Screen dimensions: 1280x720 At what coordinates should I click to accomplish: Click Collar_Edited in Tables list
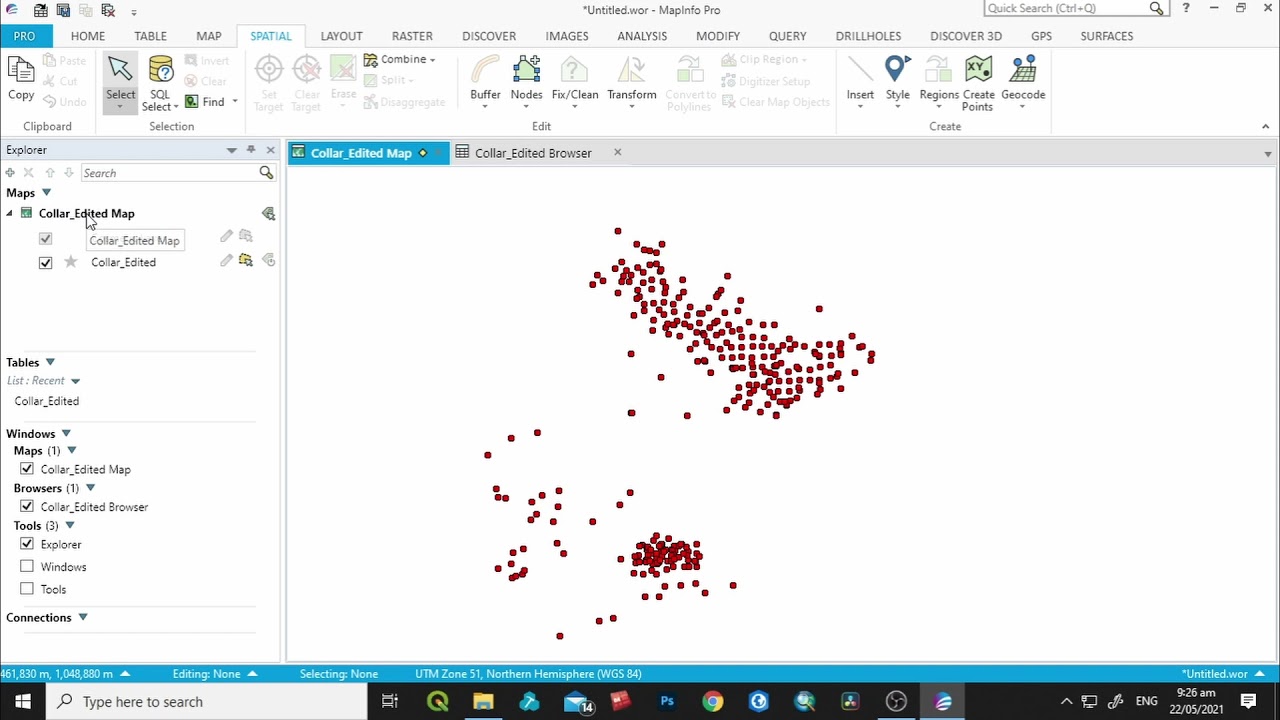pos(47,401)
